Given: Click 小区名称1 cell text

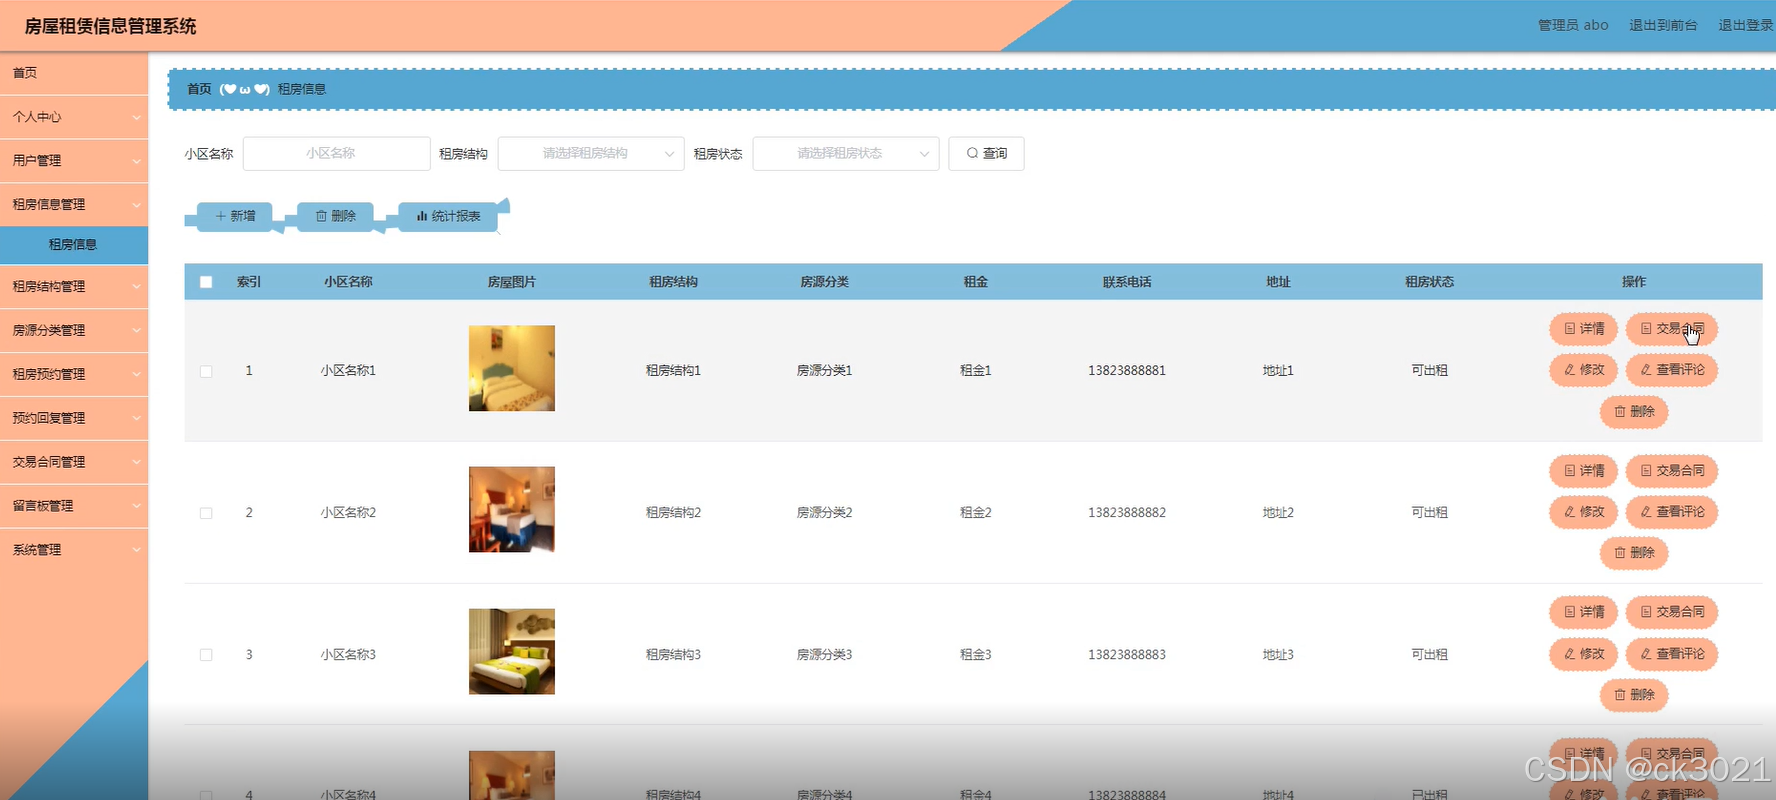Looking at the screenshot, I should click(348, 371).
